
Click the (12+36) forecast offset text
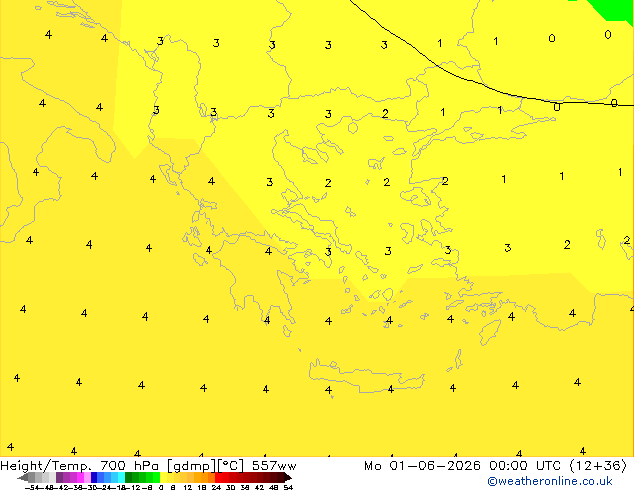[598, 466]
